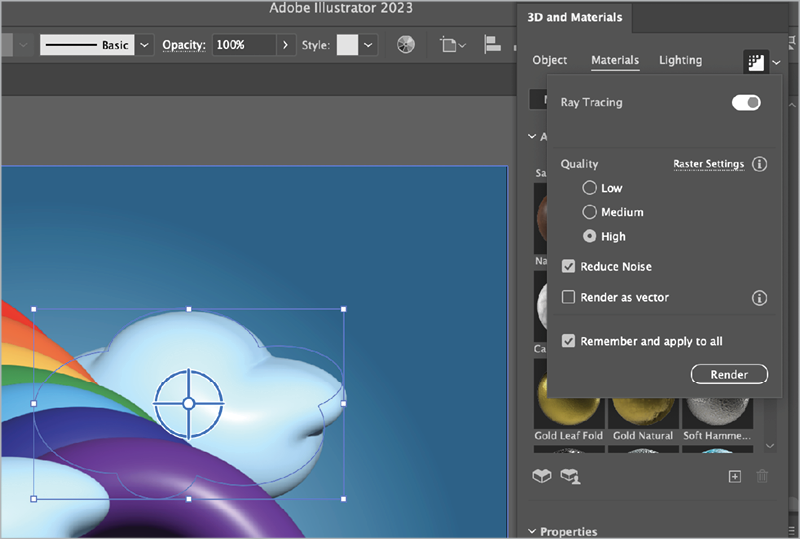Open the Recolor Artwork color wheel icon

(x=406, y=45)
